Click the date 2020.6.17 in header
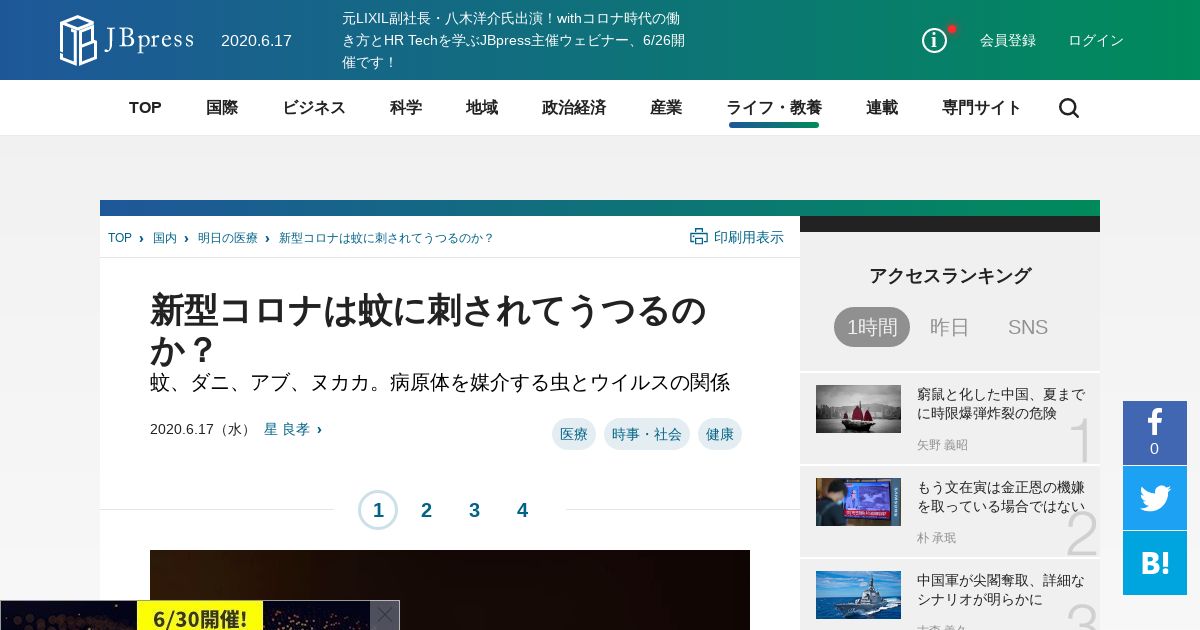 (256, 41)
